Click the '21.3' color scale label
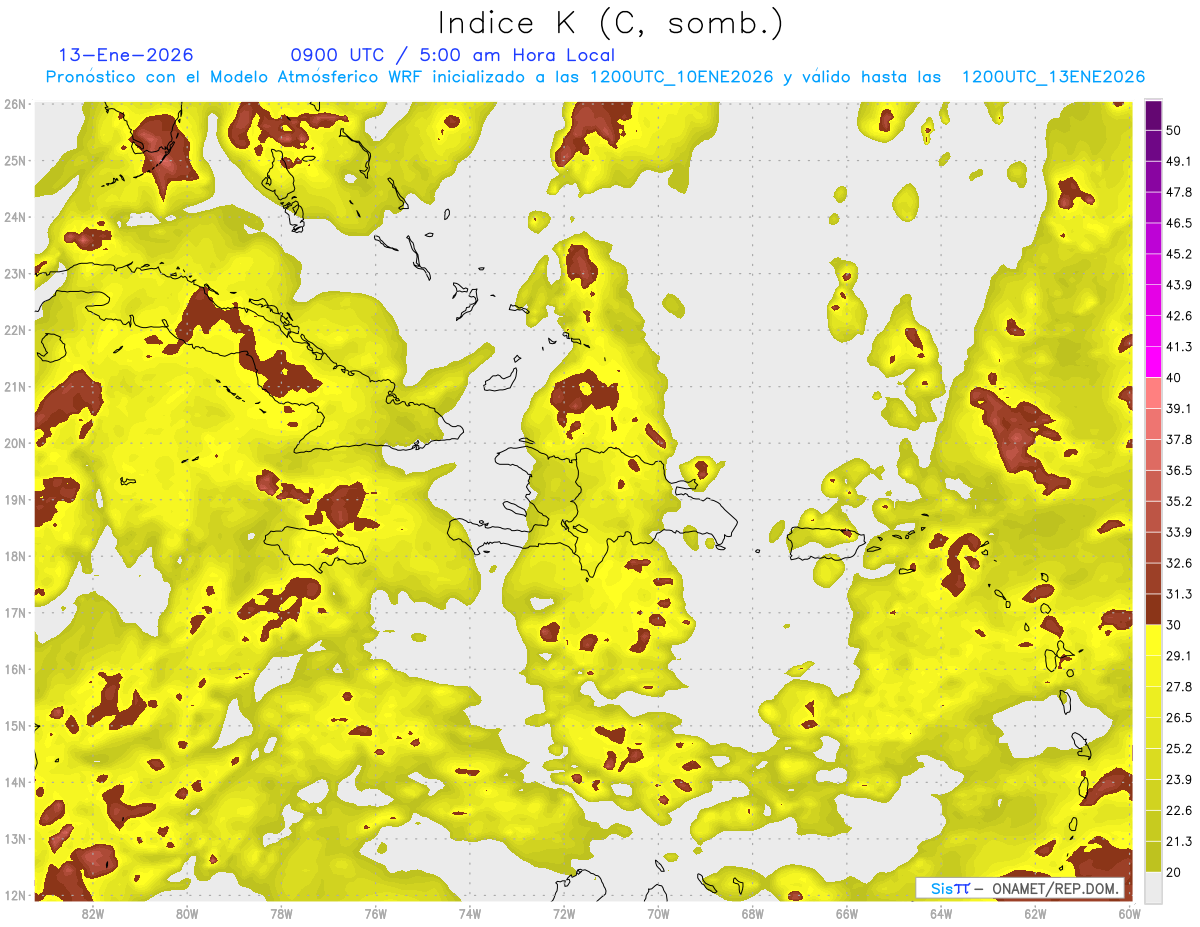Screen dimensions: 1200x927 (1178, 841)
